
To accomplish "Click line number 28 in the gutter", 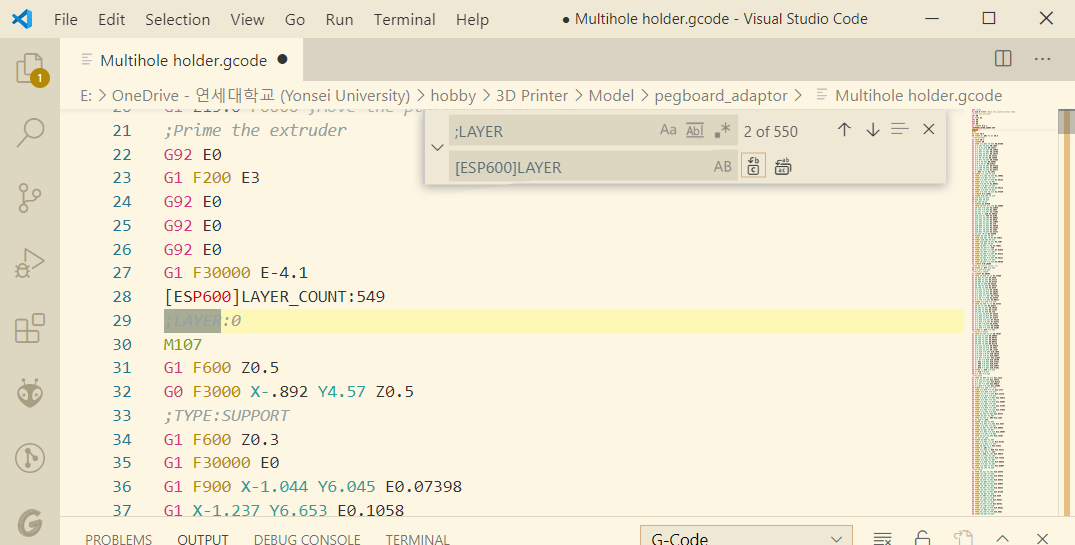I will 122,296.
